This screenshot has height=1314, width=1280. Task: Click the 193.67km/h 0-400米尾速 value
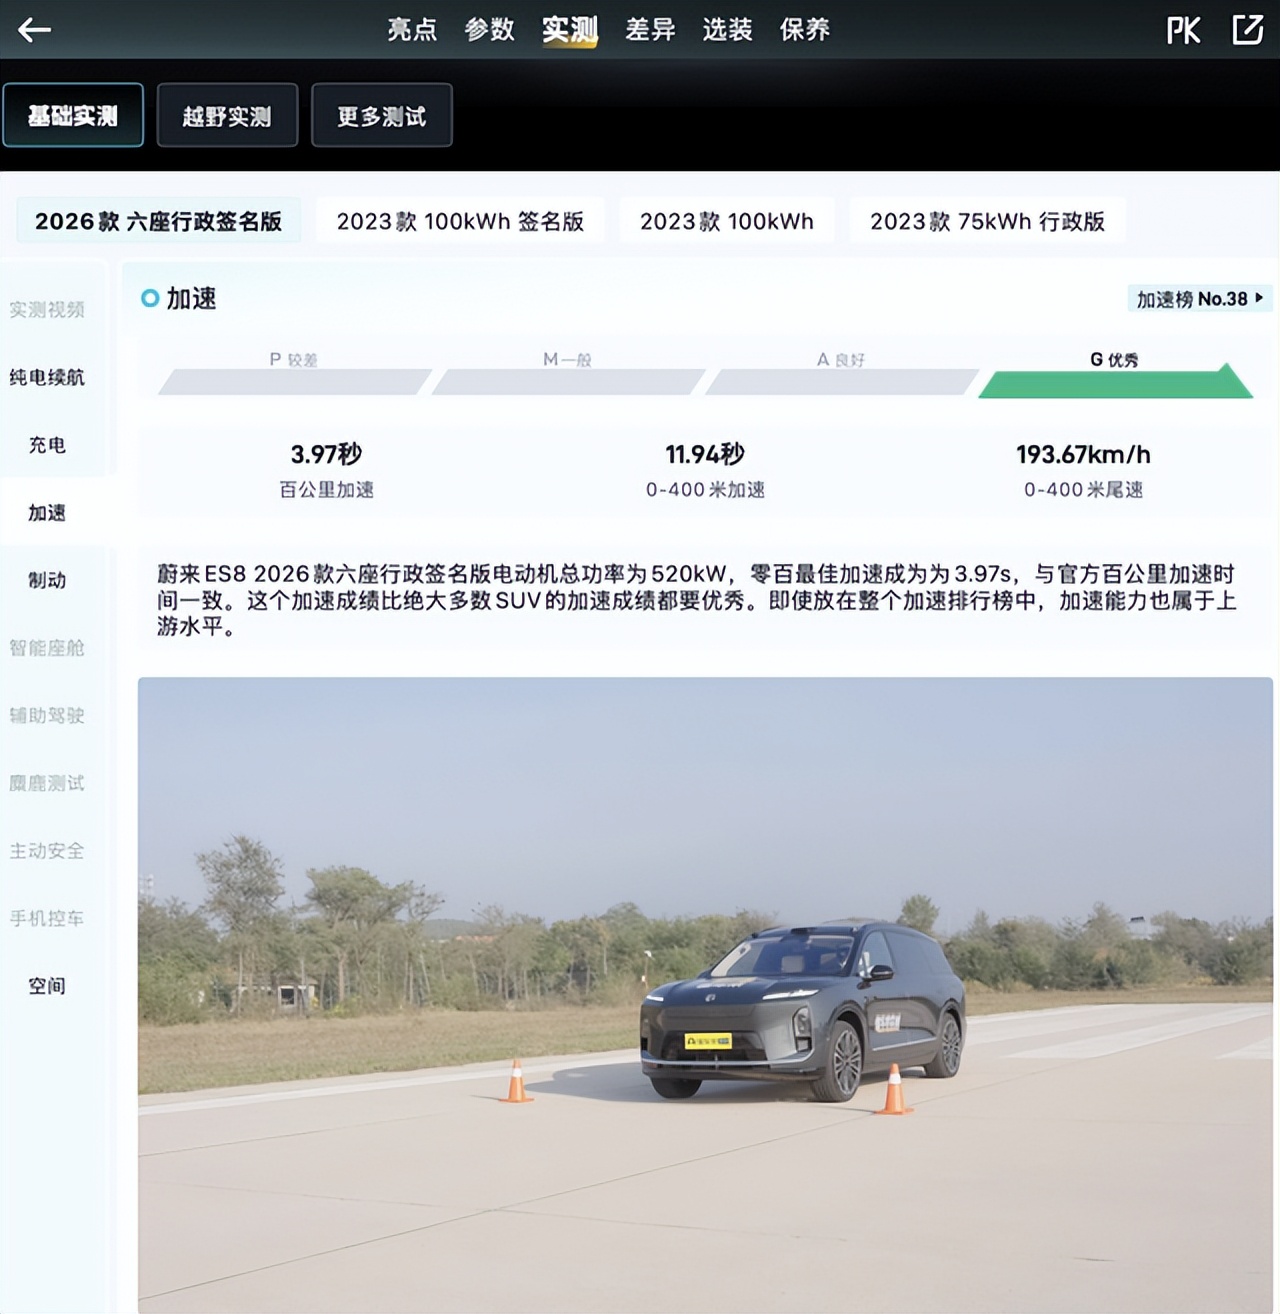(1083, 470)
